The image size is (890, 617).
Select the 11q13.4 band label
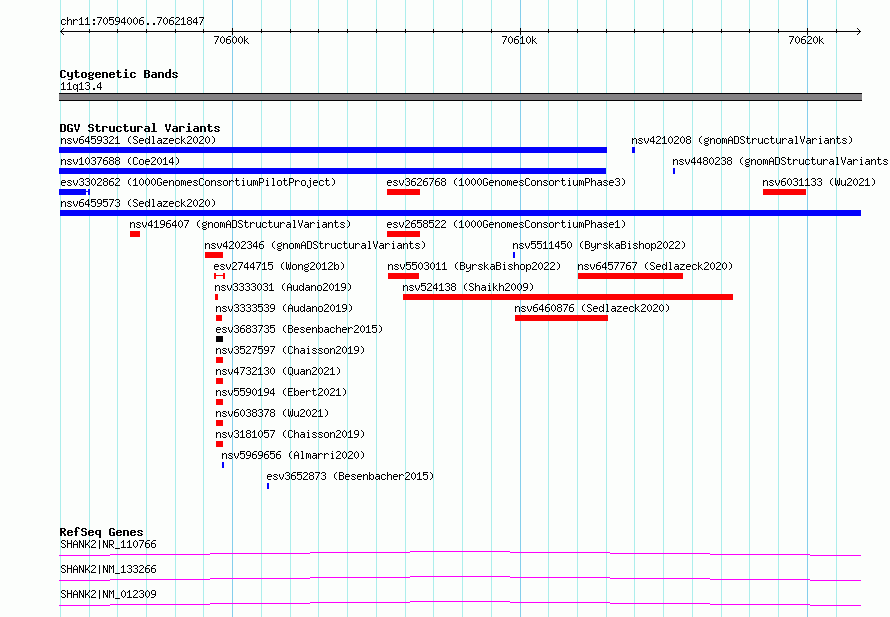[81, 86]
